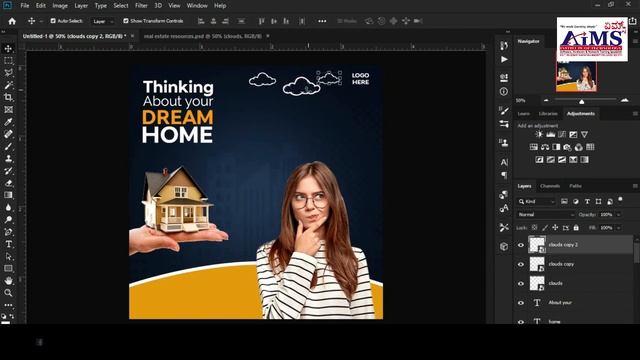
Task: Open the Opacity slider dropdown arrow
Action: point(619,215)
